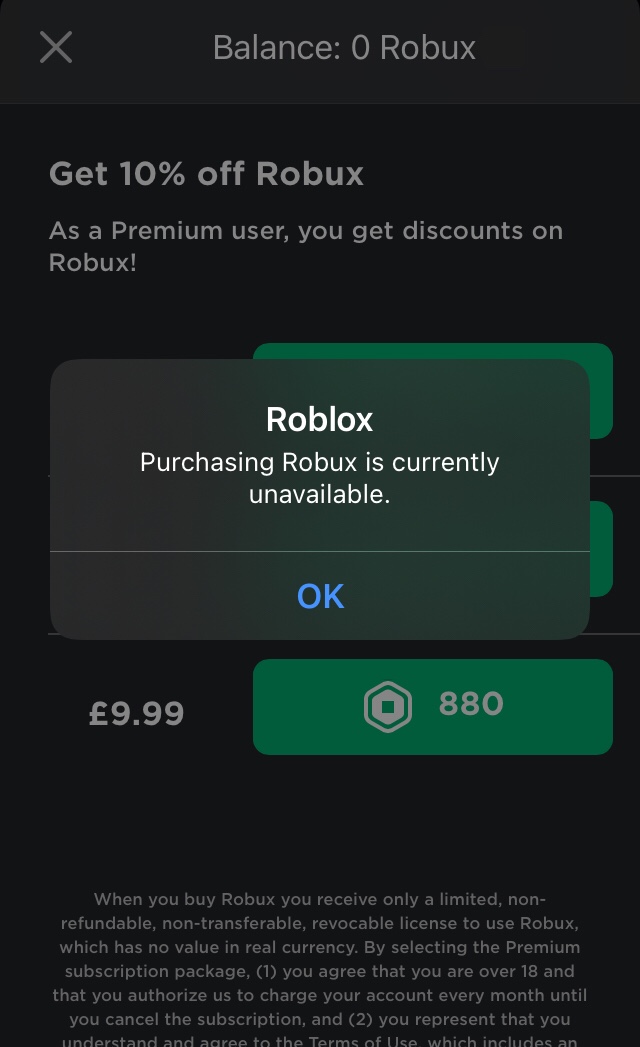
Task: Tap the 880 amount number
Action: pyautogui.click(x=470, y=704)
